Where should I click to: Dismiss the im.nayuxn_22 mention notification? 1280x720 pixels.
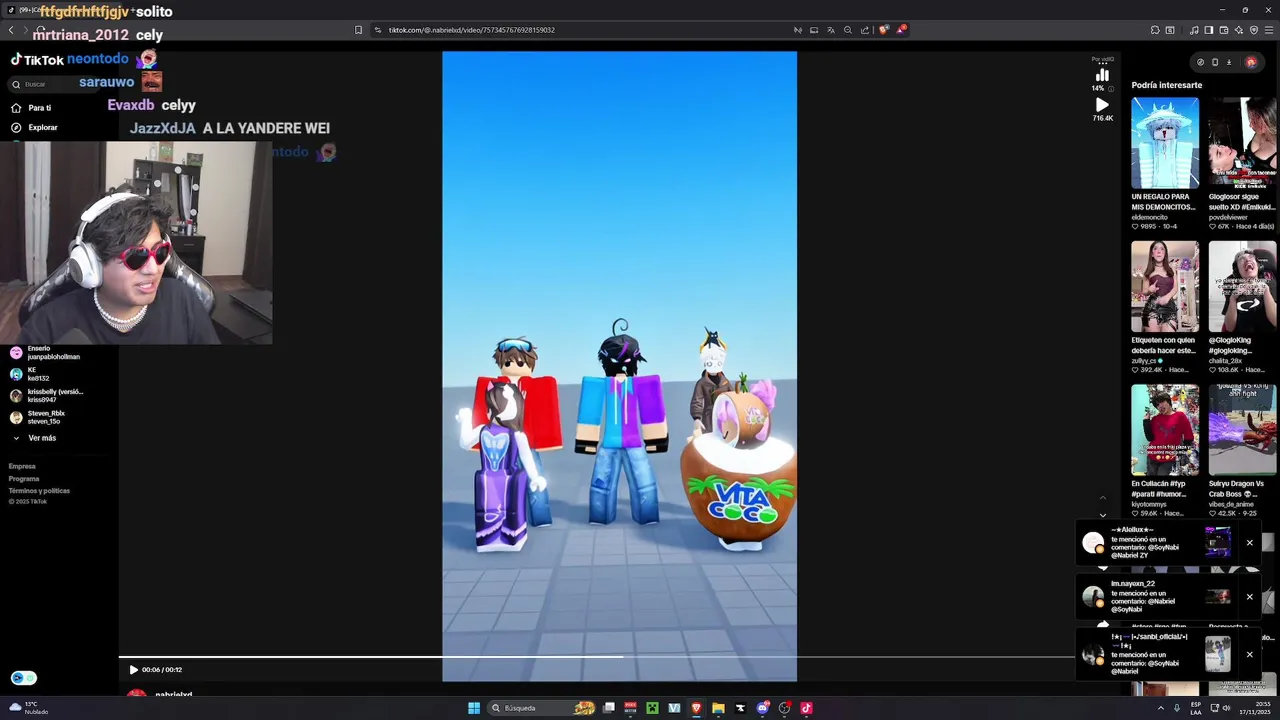click(1249, 597)
